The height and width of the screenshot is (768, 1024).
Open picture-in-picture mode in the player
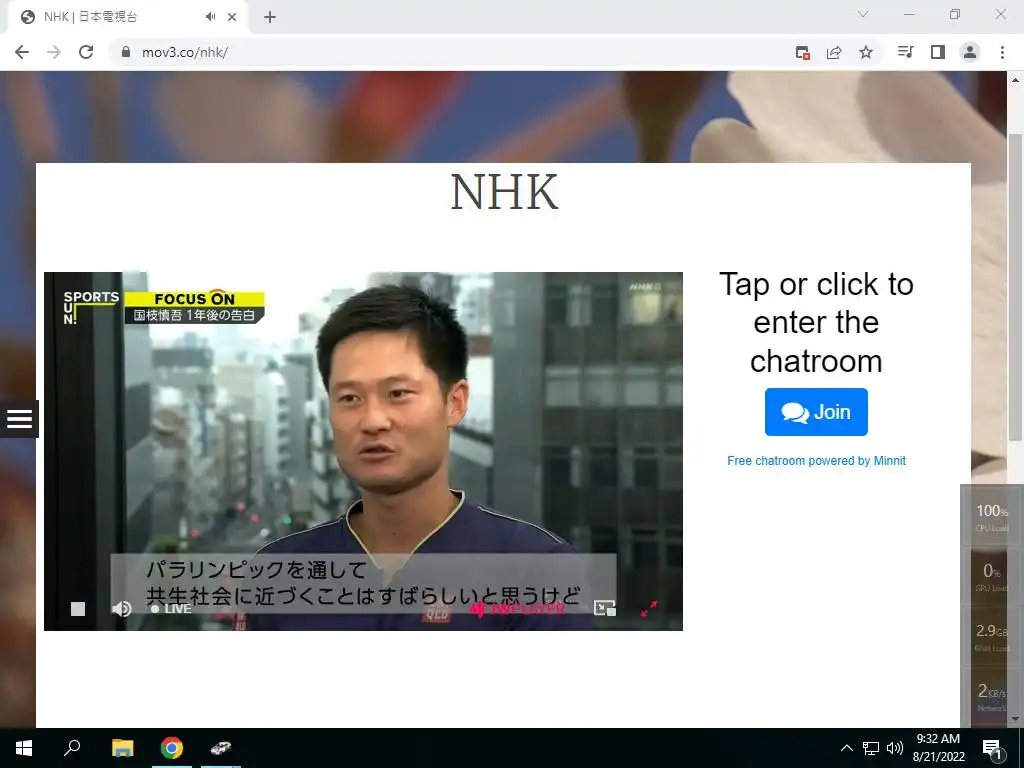click(605, 609)
